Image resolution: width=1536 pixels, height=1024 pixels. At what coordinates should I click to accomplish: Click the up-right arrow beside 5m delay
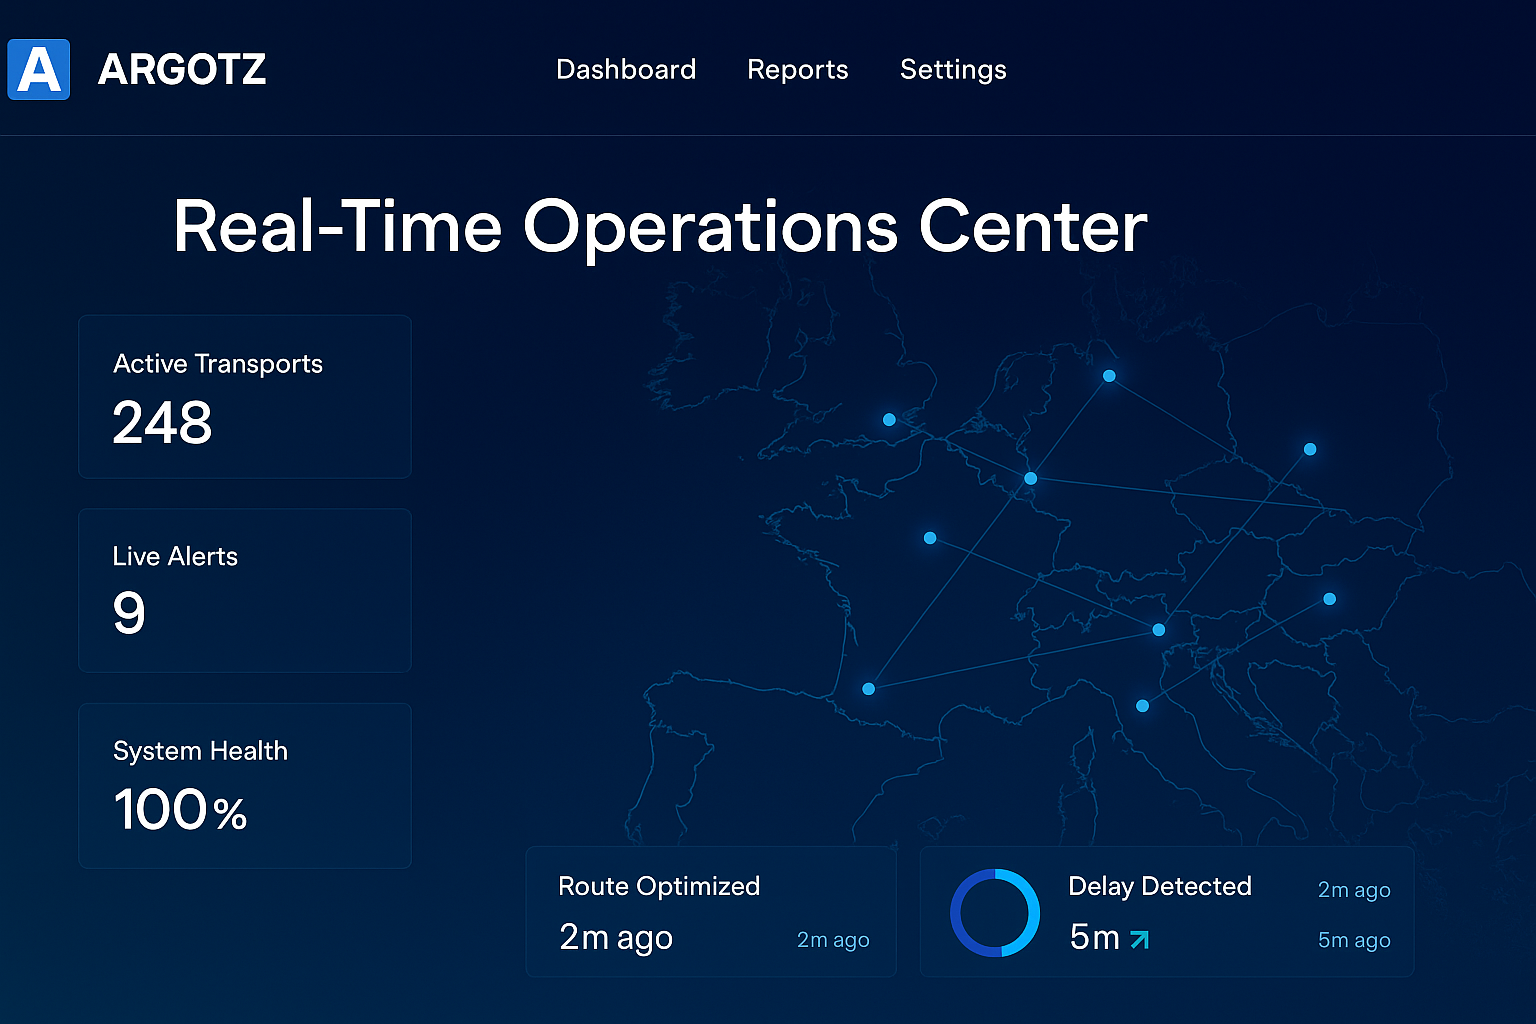pyautogui.click(x=1139, y=939)
